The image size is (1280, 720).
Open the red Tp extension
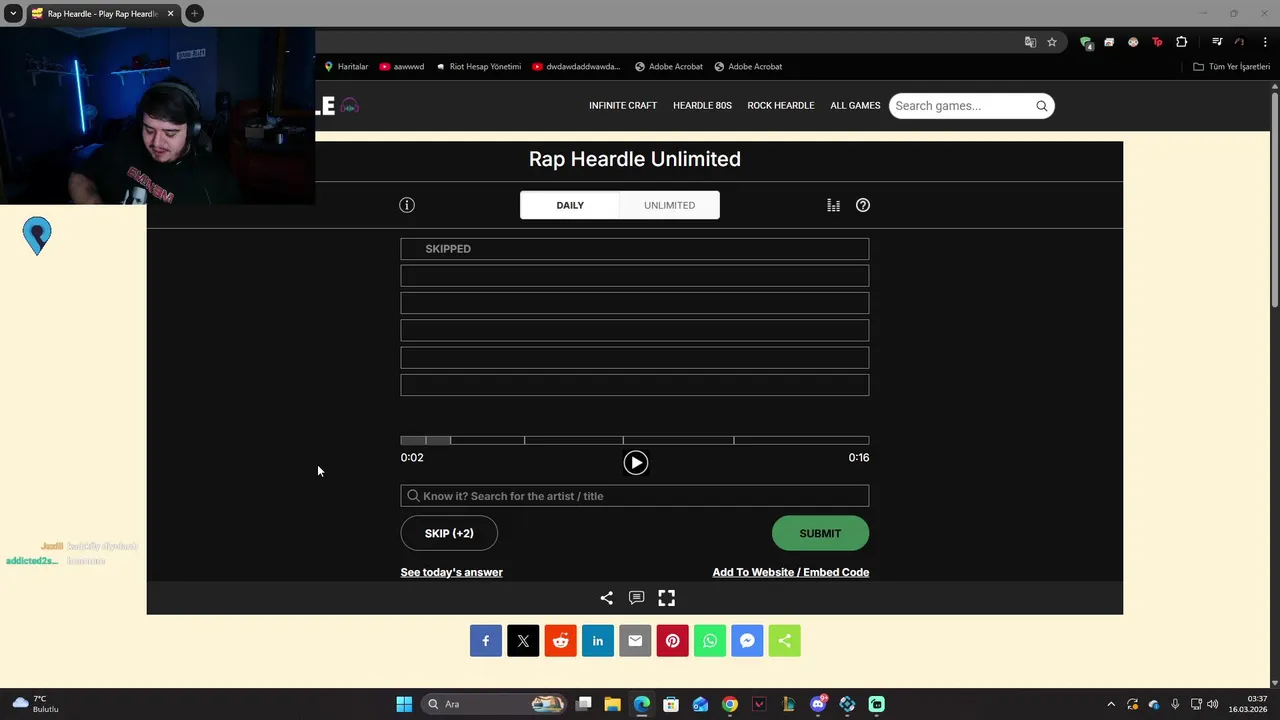(x=1157, y=42)
